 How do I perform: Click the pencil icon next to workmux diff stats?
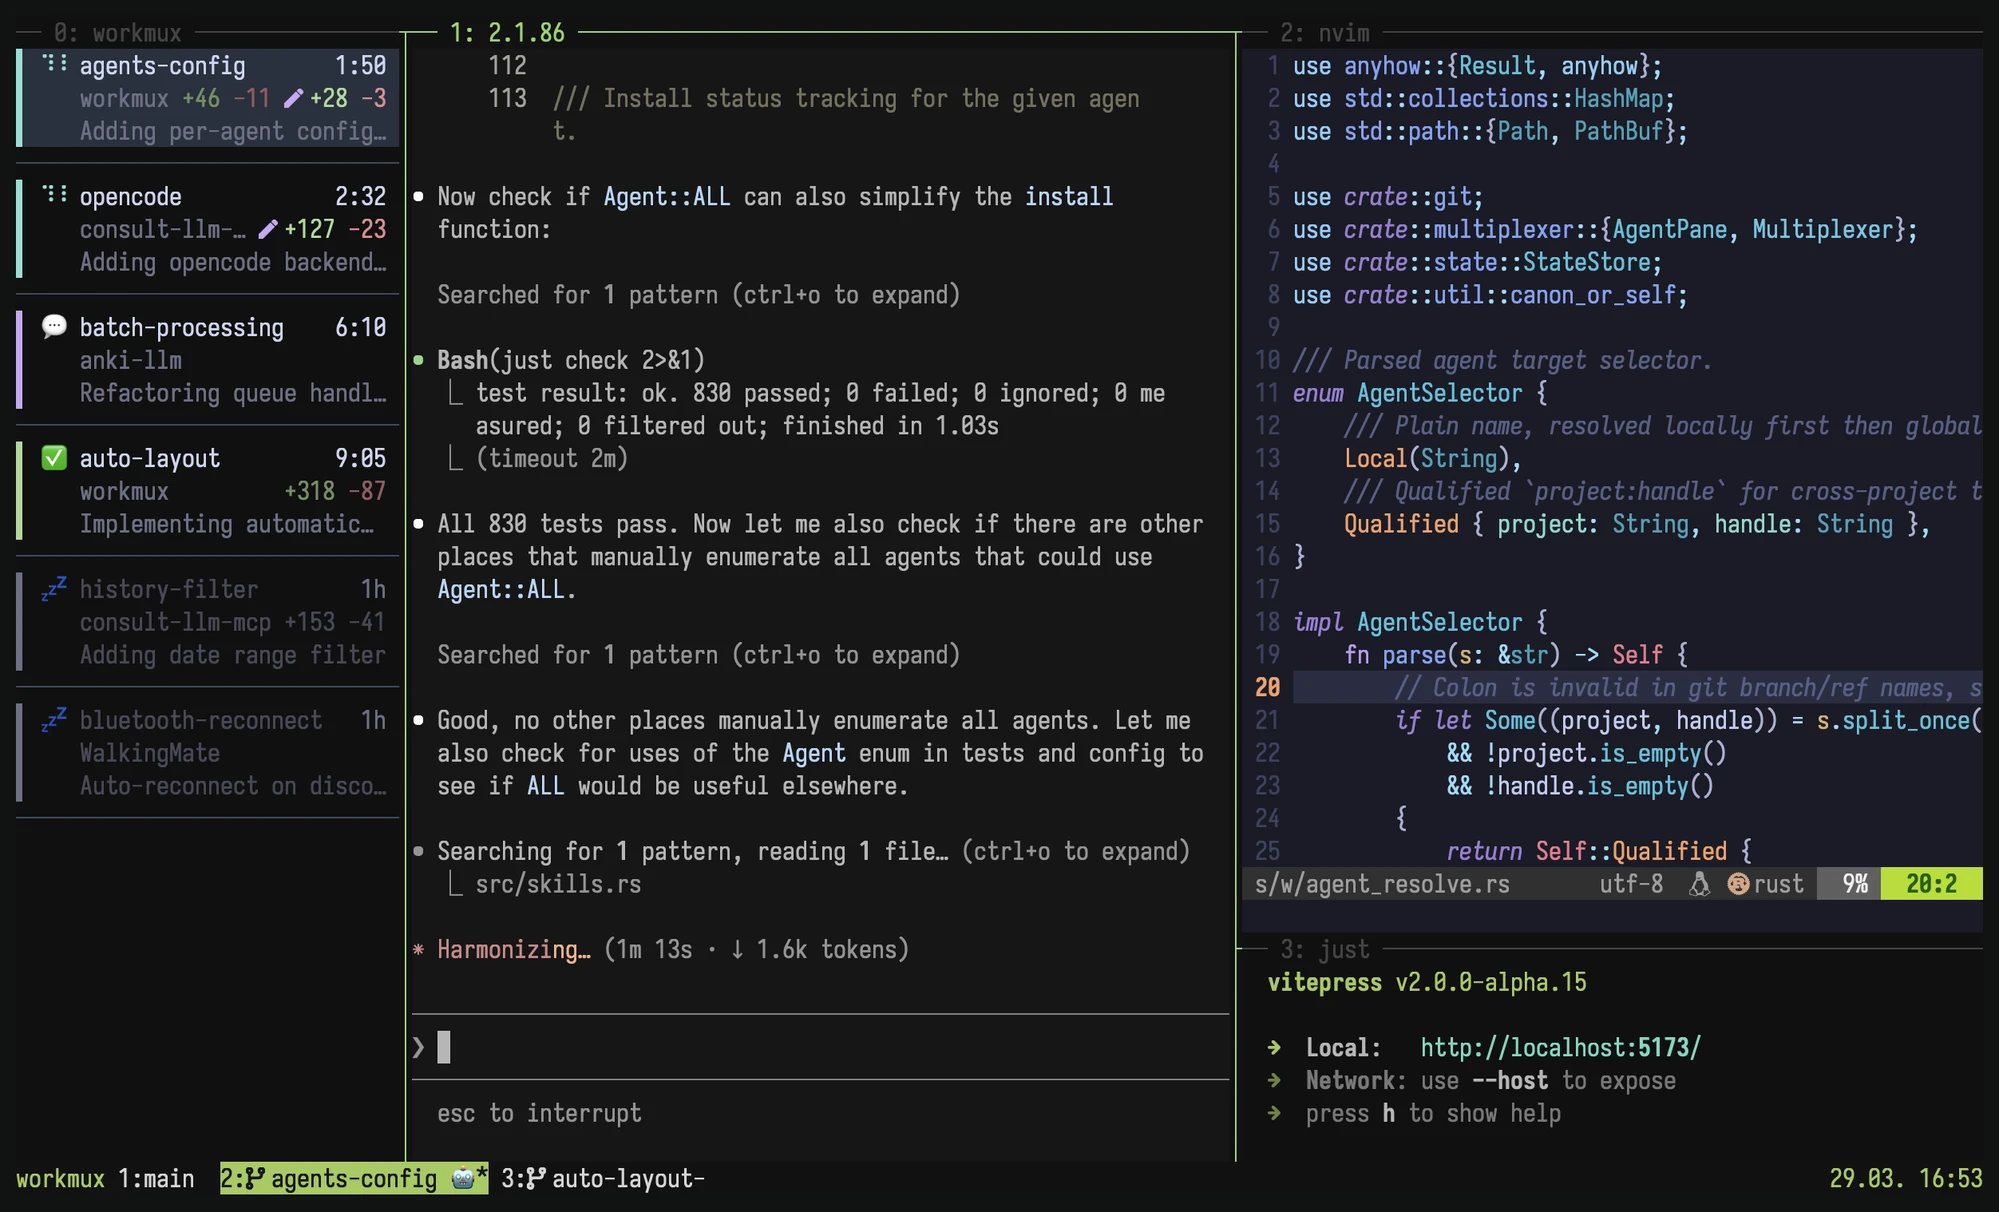tap(292, 98)
